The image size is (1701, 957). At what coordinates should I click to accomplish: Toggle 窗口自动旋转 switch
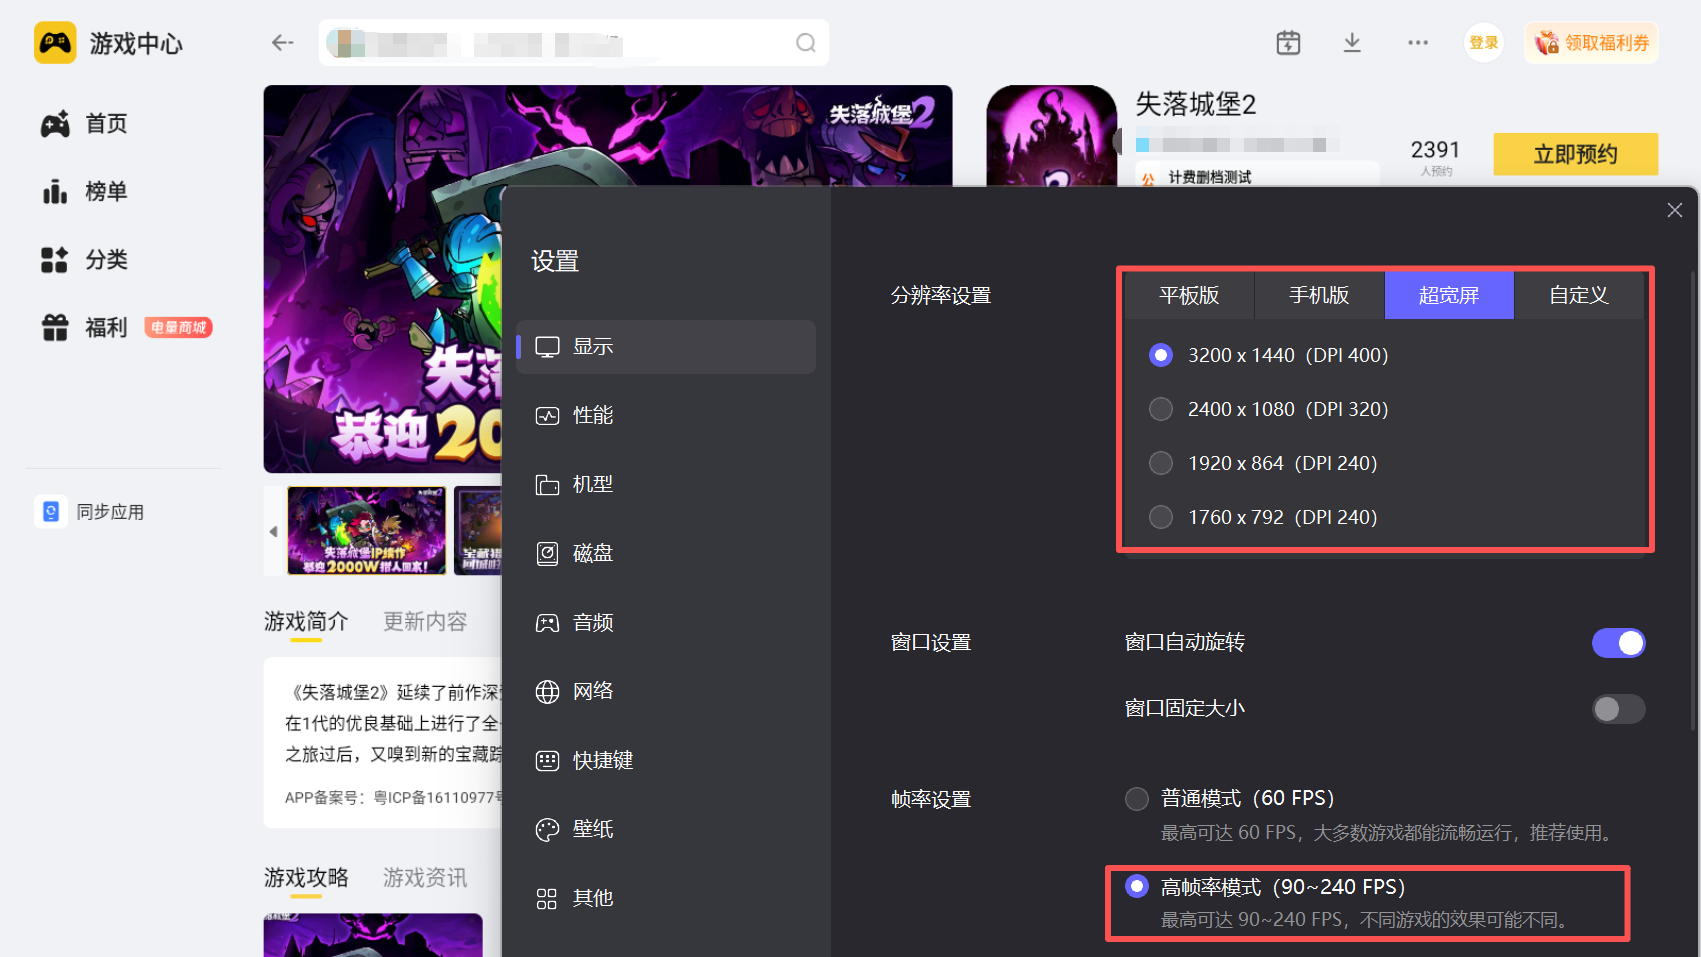[x=1618, y=643]
